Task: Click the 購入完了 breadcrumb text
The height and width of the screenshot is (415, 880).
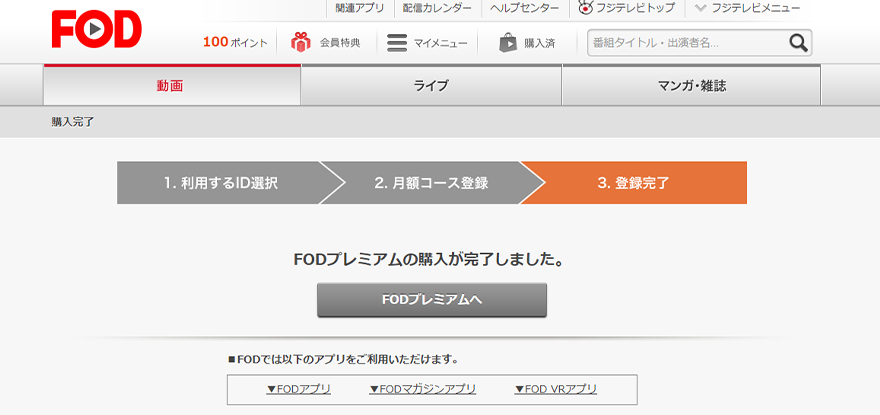Action: click(73, 122)
